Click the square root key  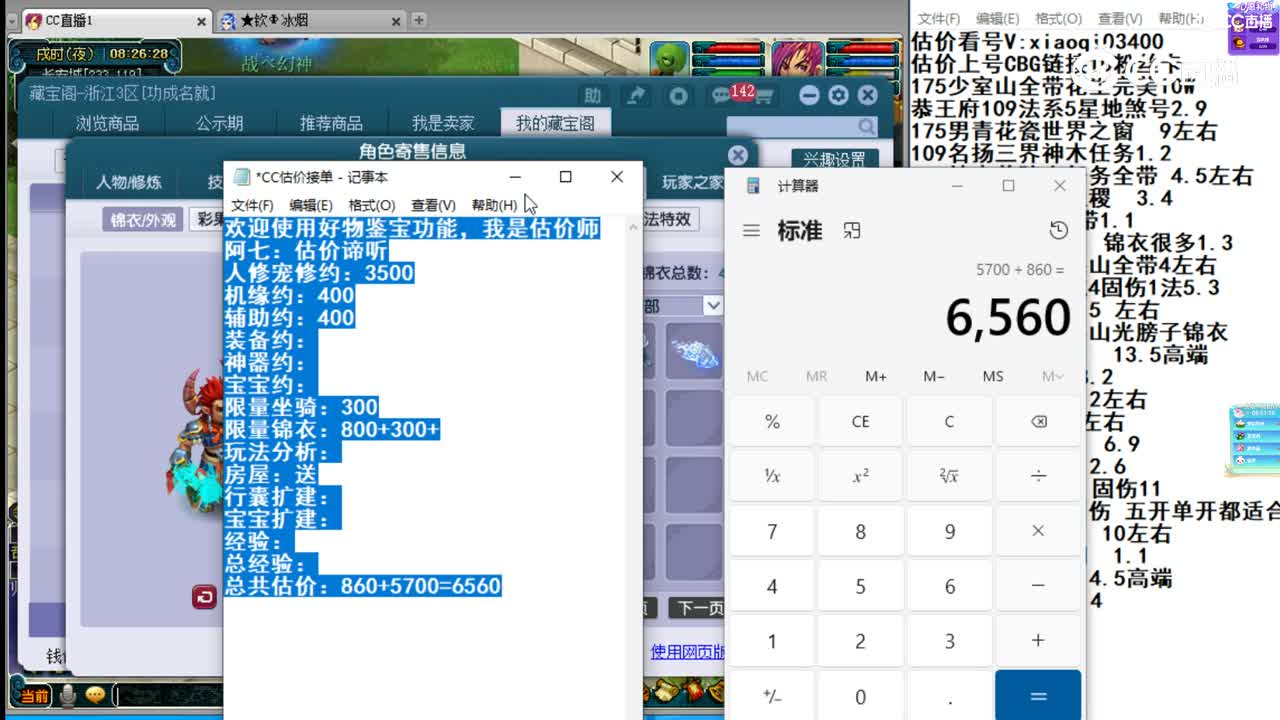coord(949,476)
